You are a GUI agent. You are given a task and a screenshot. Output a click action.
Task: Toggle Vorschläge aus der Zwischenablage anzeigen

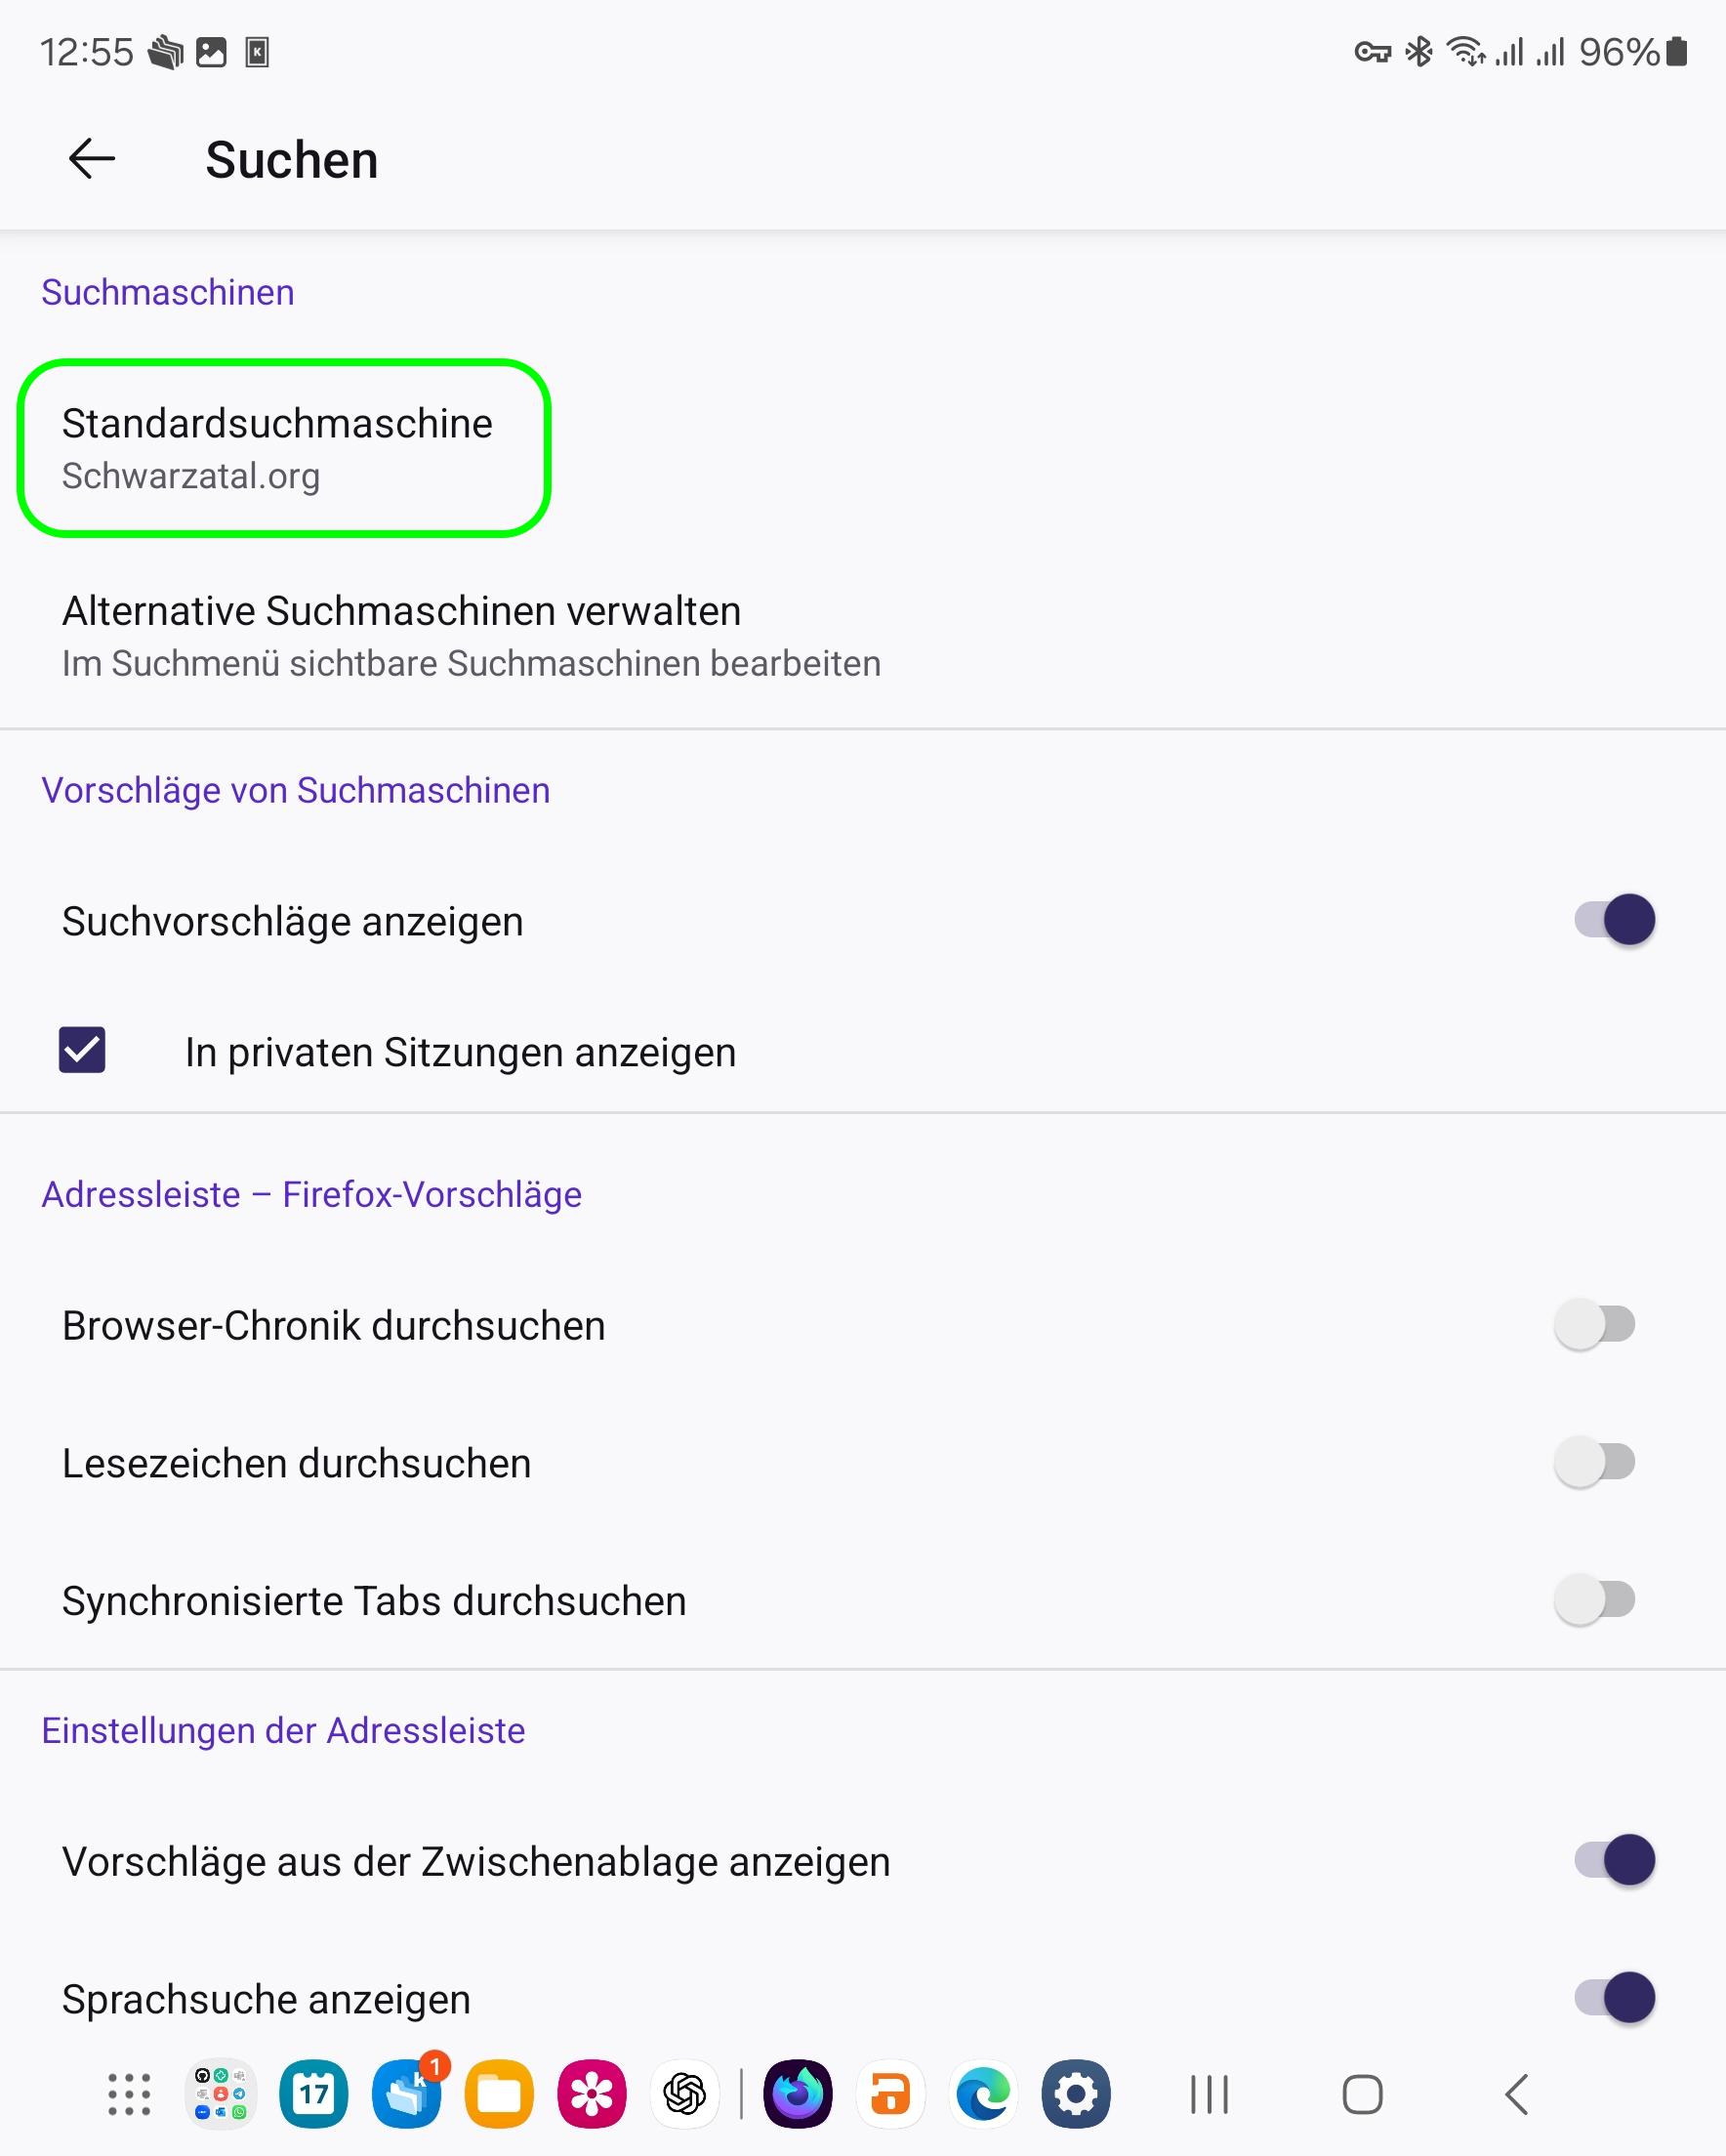point(1614,1861)
